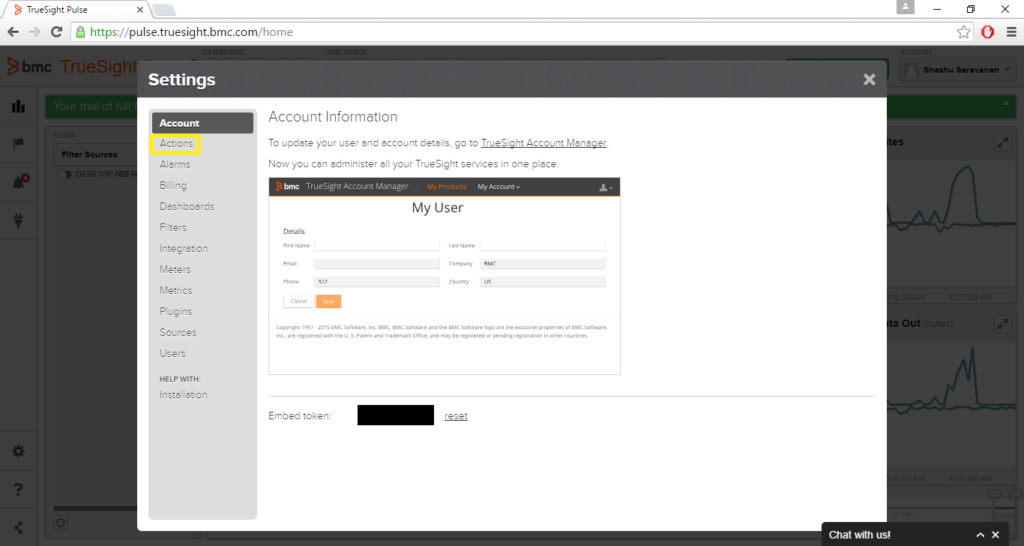The height and width of the screenshot is (546, 1024).
Task: Open Sources in the settings sidebar
Action: click(x=178, y=332)
